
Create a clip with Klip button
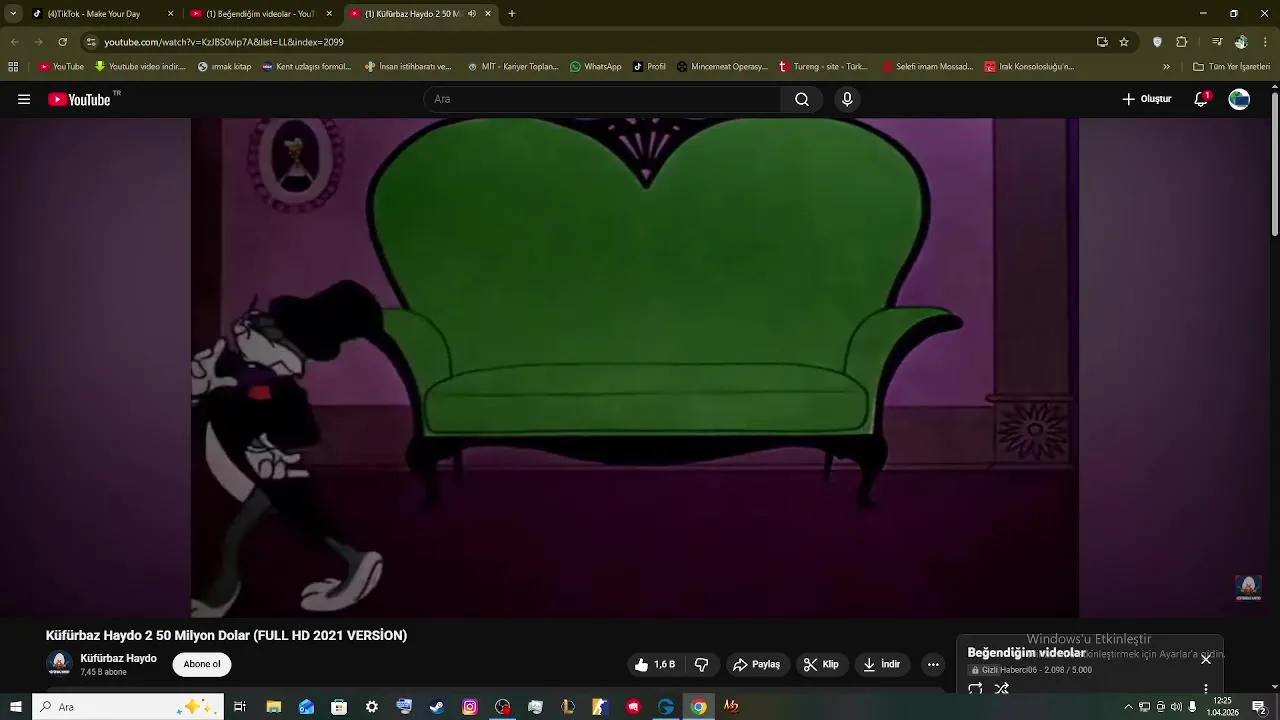point(821,664)
